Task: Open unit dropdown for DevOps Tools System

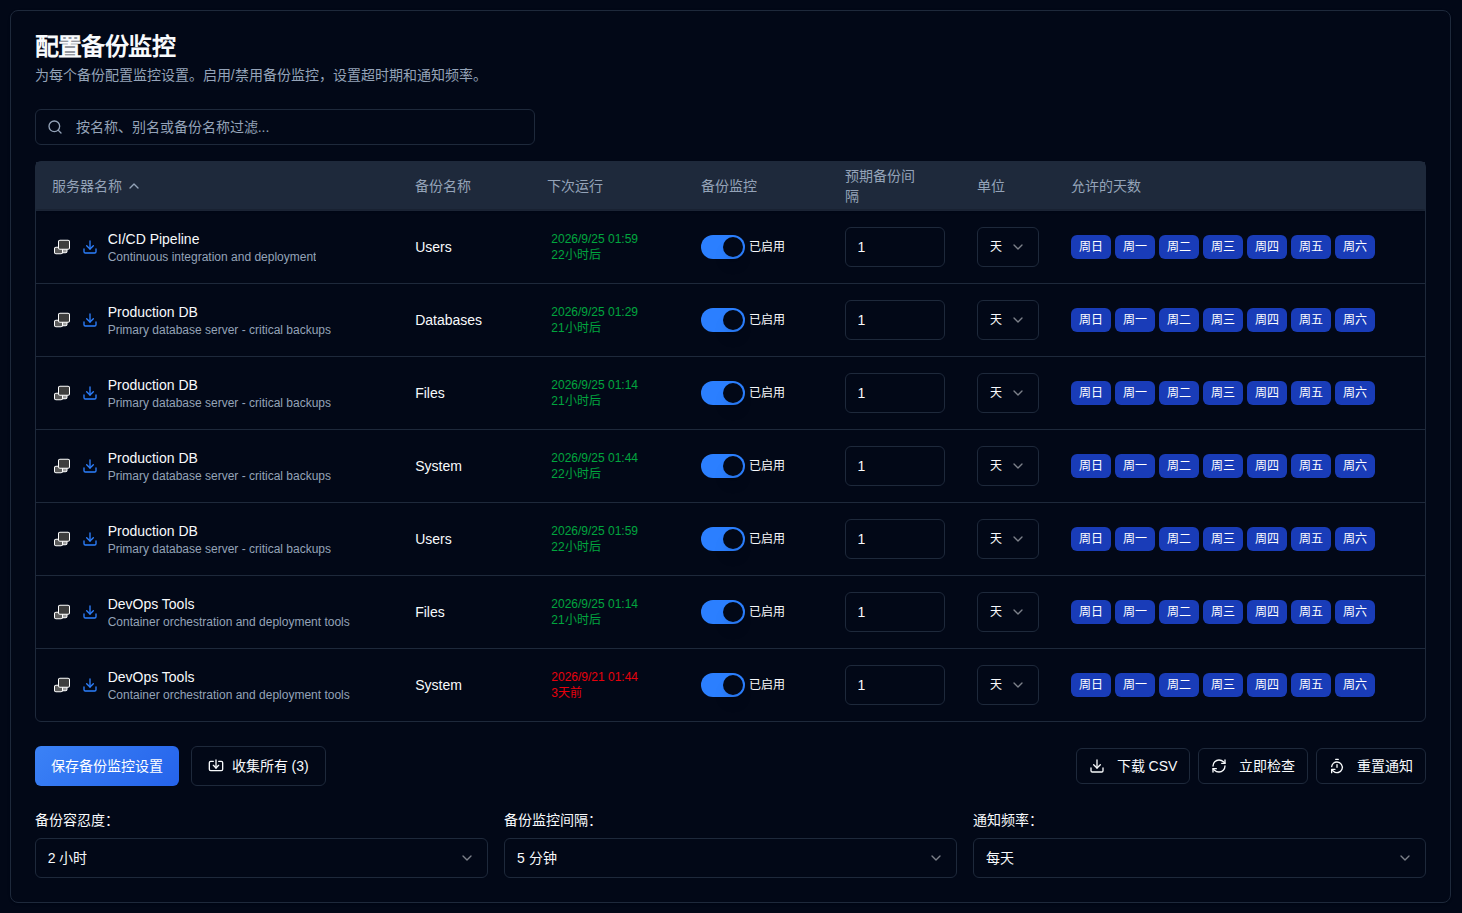Action: coord(1007,685)
